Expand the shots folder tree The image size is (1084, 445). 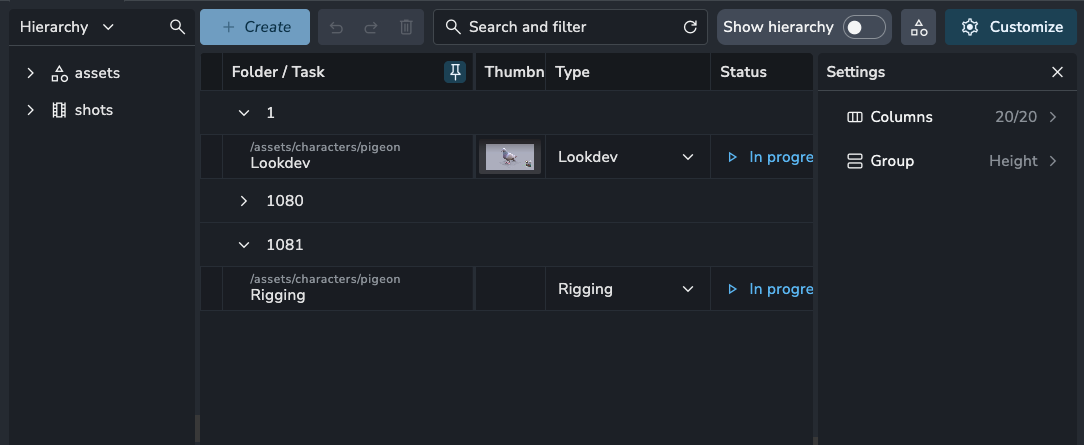31,110
